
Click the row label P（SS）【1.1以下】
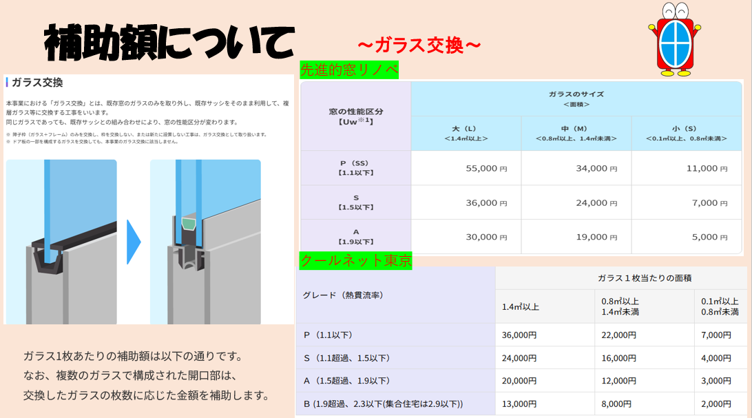356,168
